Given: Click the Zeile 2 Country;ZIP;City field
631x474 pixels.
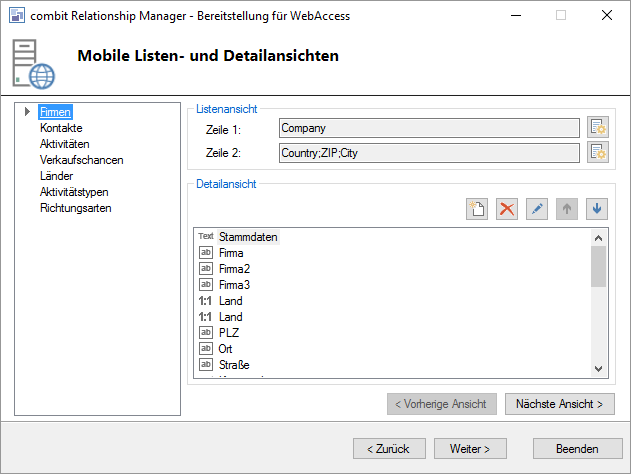Looking at the screenshot, I should pyautogui.click(x=429, y=152).
